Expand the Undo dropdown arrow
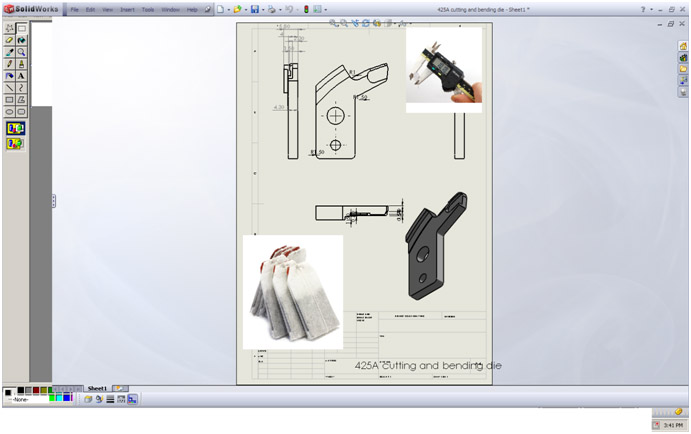This screenshot has width=691, height=434. 297,10
